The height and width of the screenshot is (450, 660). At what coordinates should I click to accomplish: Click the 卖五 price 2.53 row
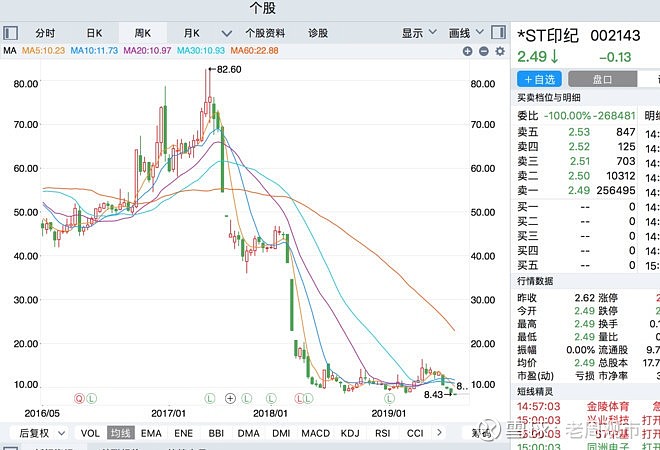click(576, 132)
